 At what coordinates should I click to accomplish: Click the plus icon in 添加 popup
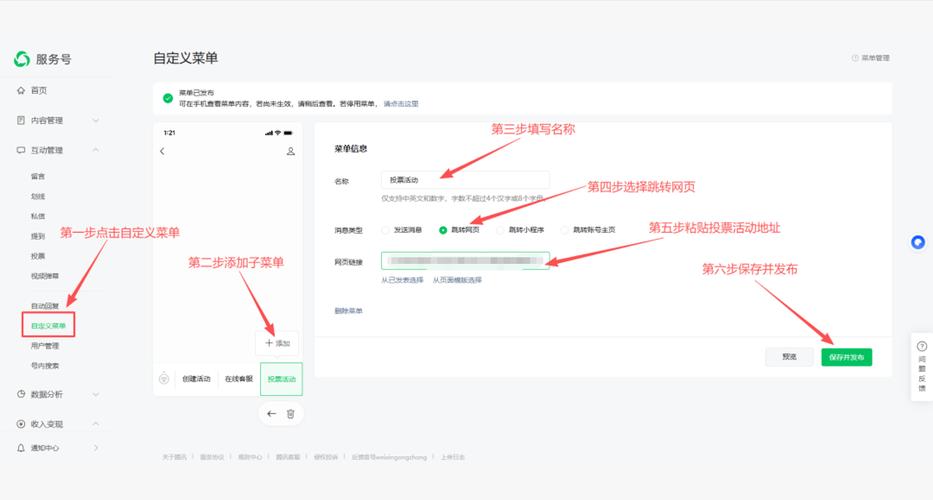coord(269,343)
